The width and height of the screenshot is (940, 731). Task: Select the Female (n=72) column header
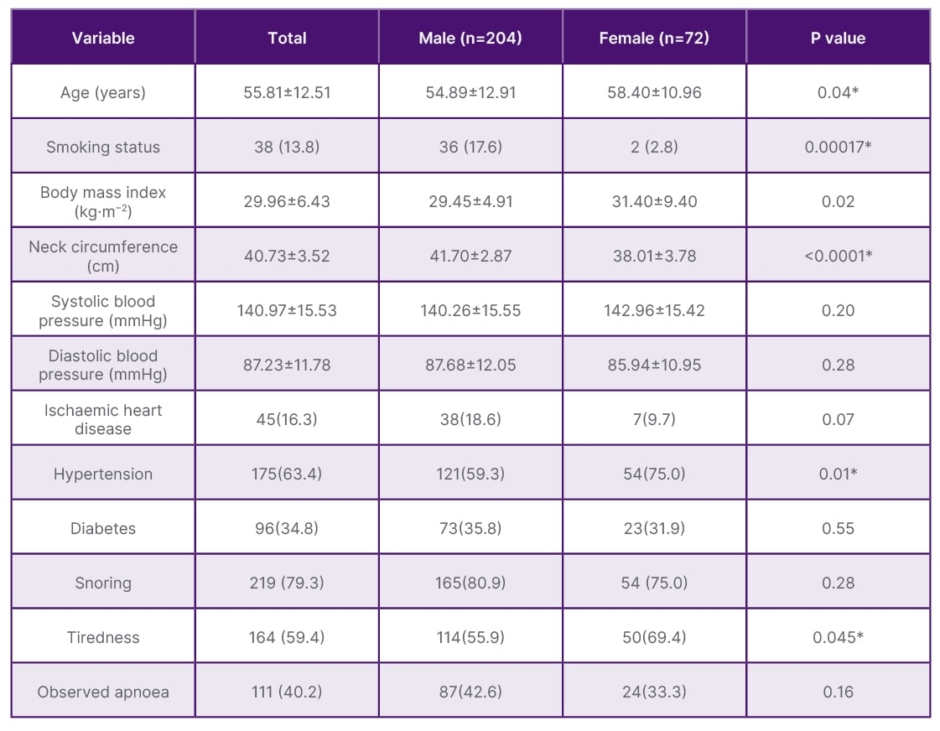(654, 38)
